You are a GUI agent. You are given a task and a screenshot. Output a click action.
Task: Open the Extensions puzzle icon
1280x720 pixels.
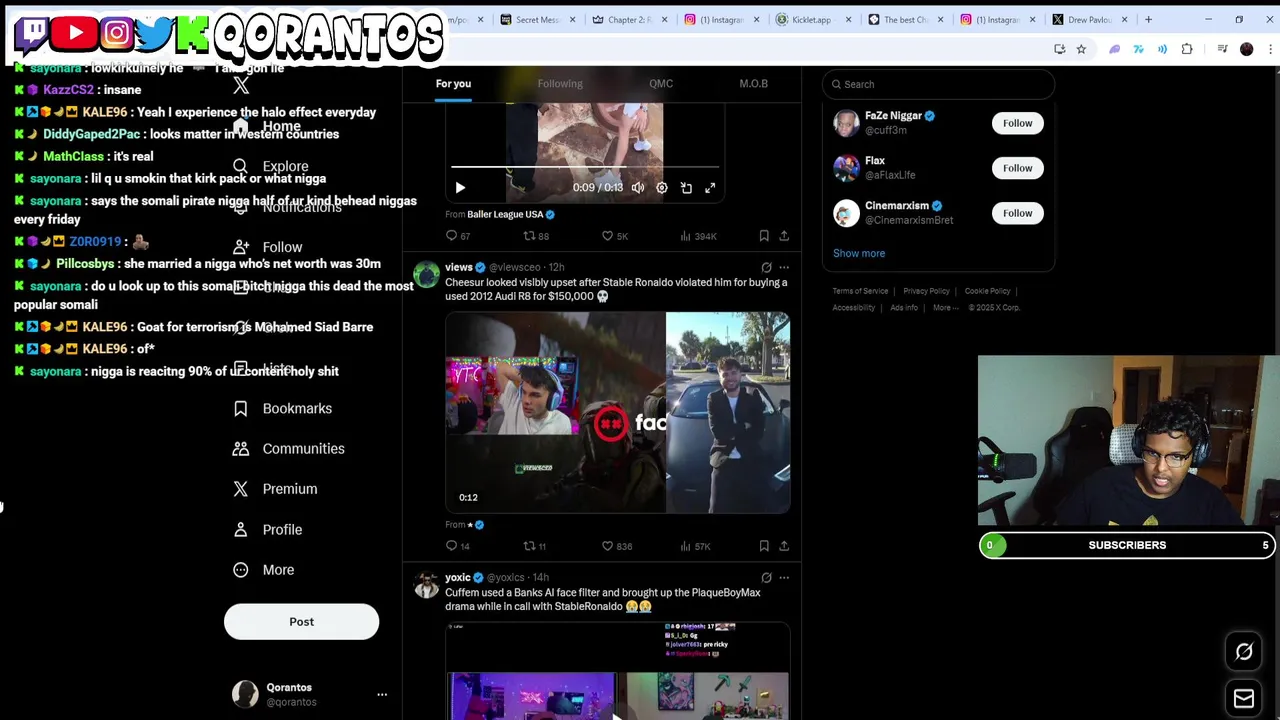click(x=1187, y=49)
